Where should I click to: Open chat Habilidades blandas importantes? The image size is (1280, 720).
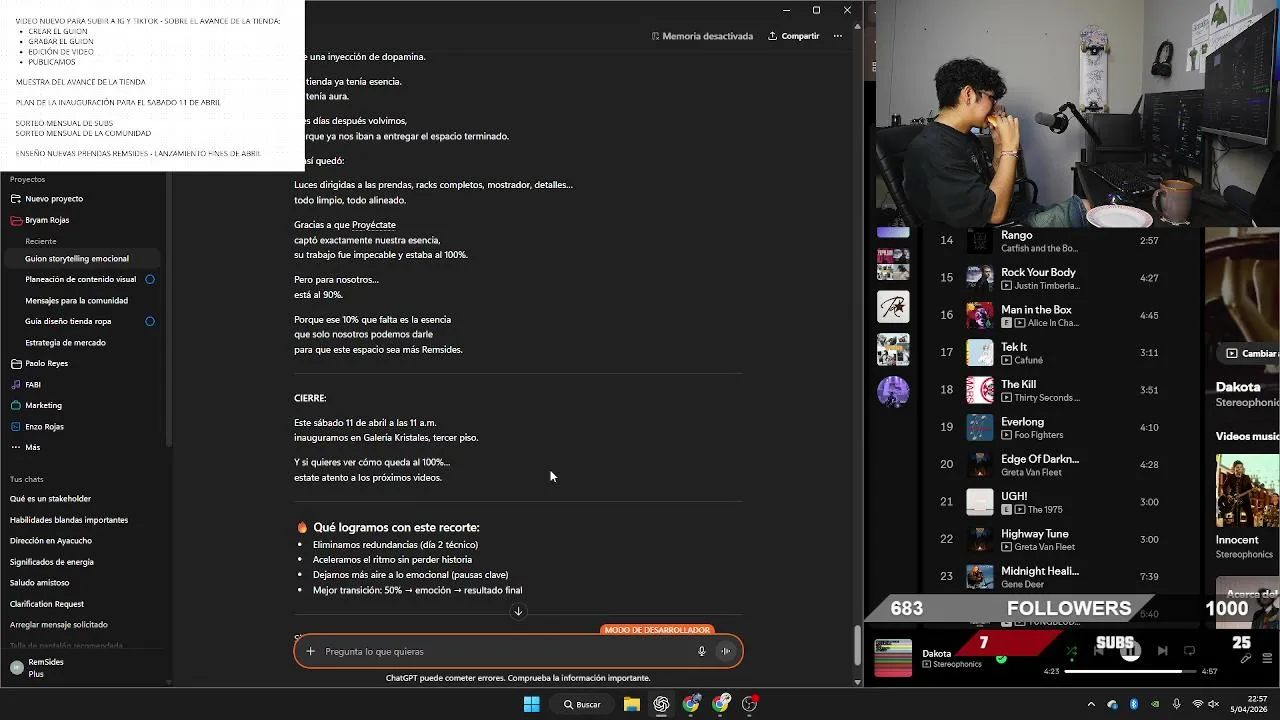pyautogui.click(x=69, y=520)
